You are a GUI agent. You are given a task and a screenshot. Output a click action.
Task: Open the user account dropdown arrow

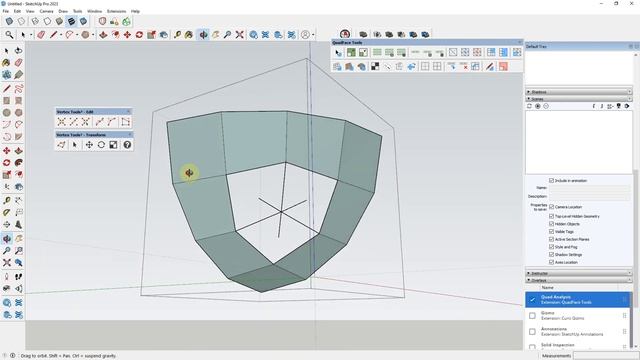click(x=313, y=35)
